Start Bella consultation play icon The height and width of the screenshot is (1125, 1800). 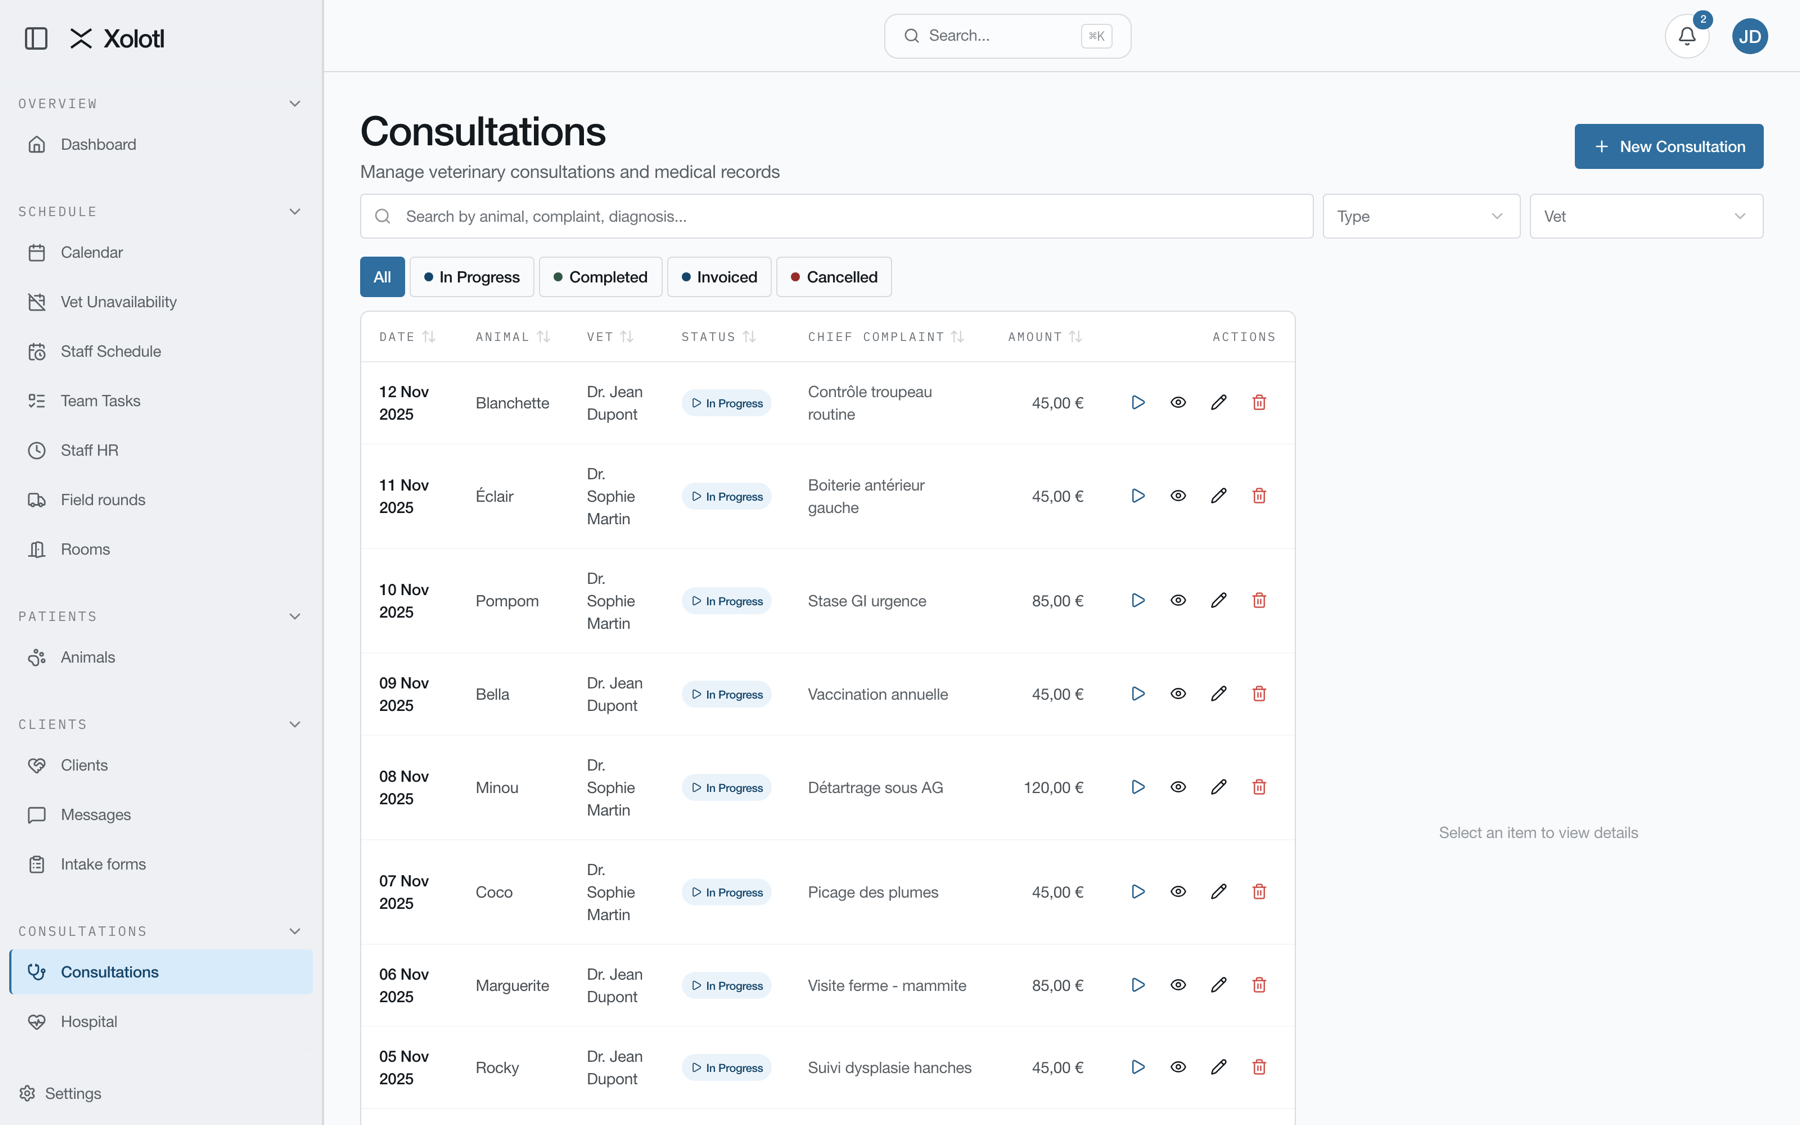pyautogui.click(x=1138, y=694)
